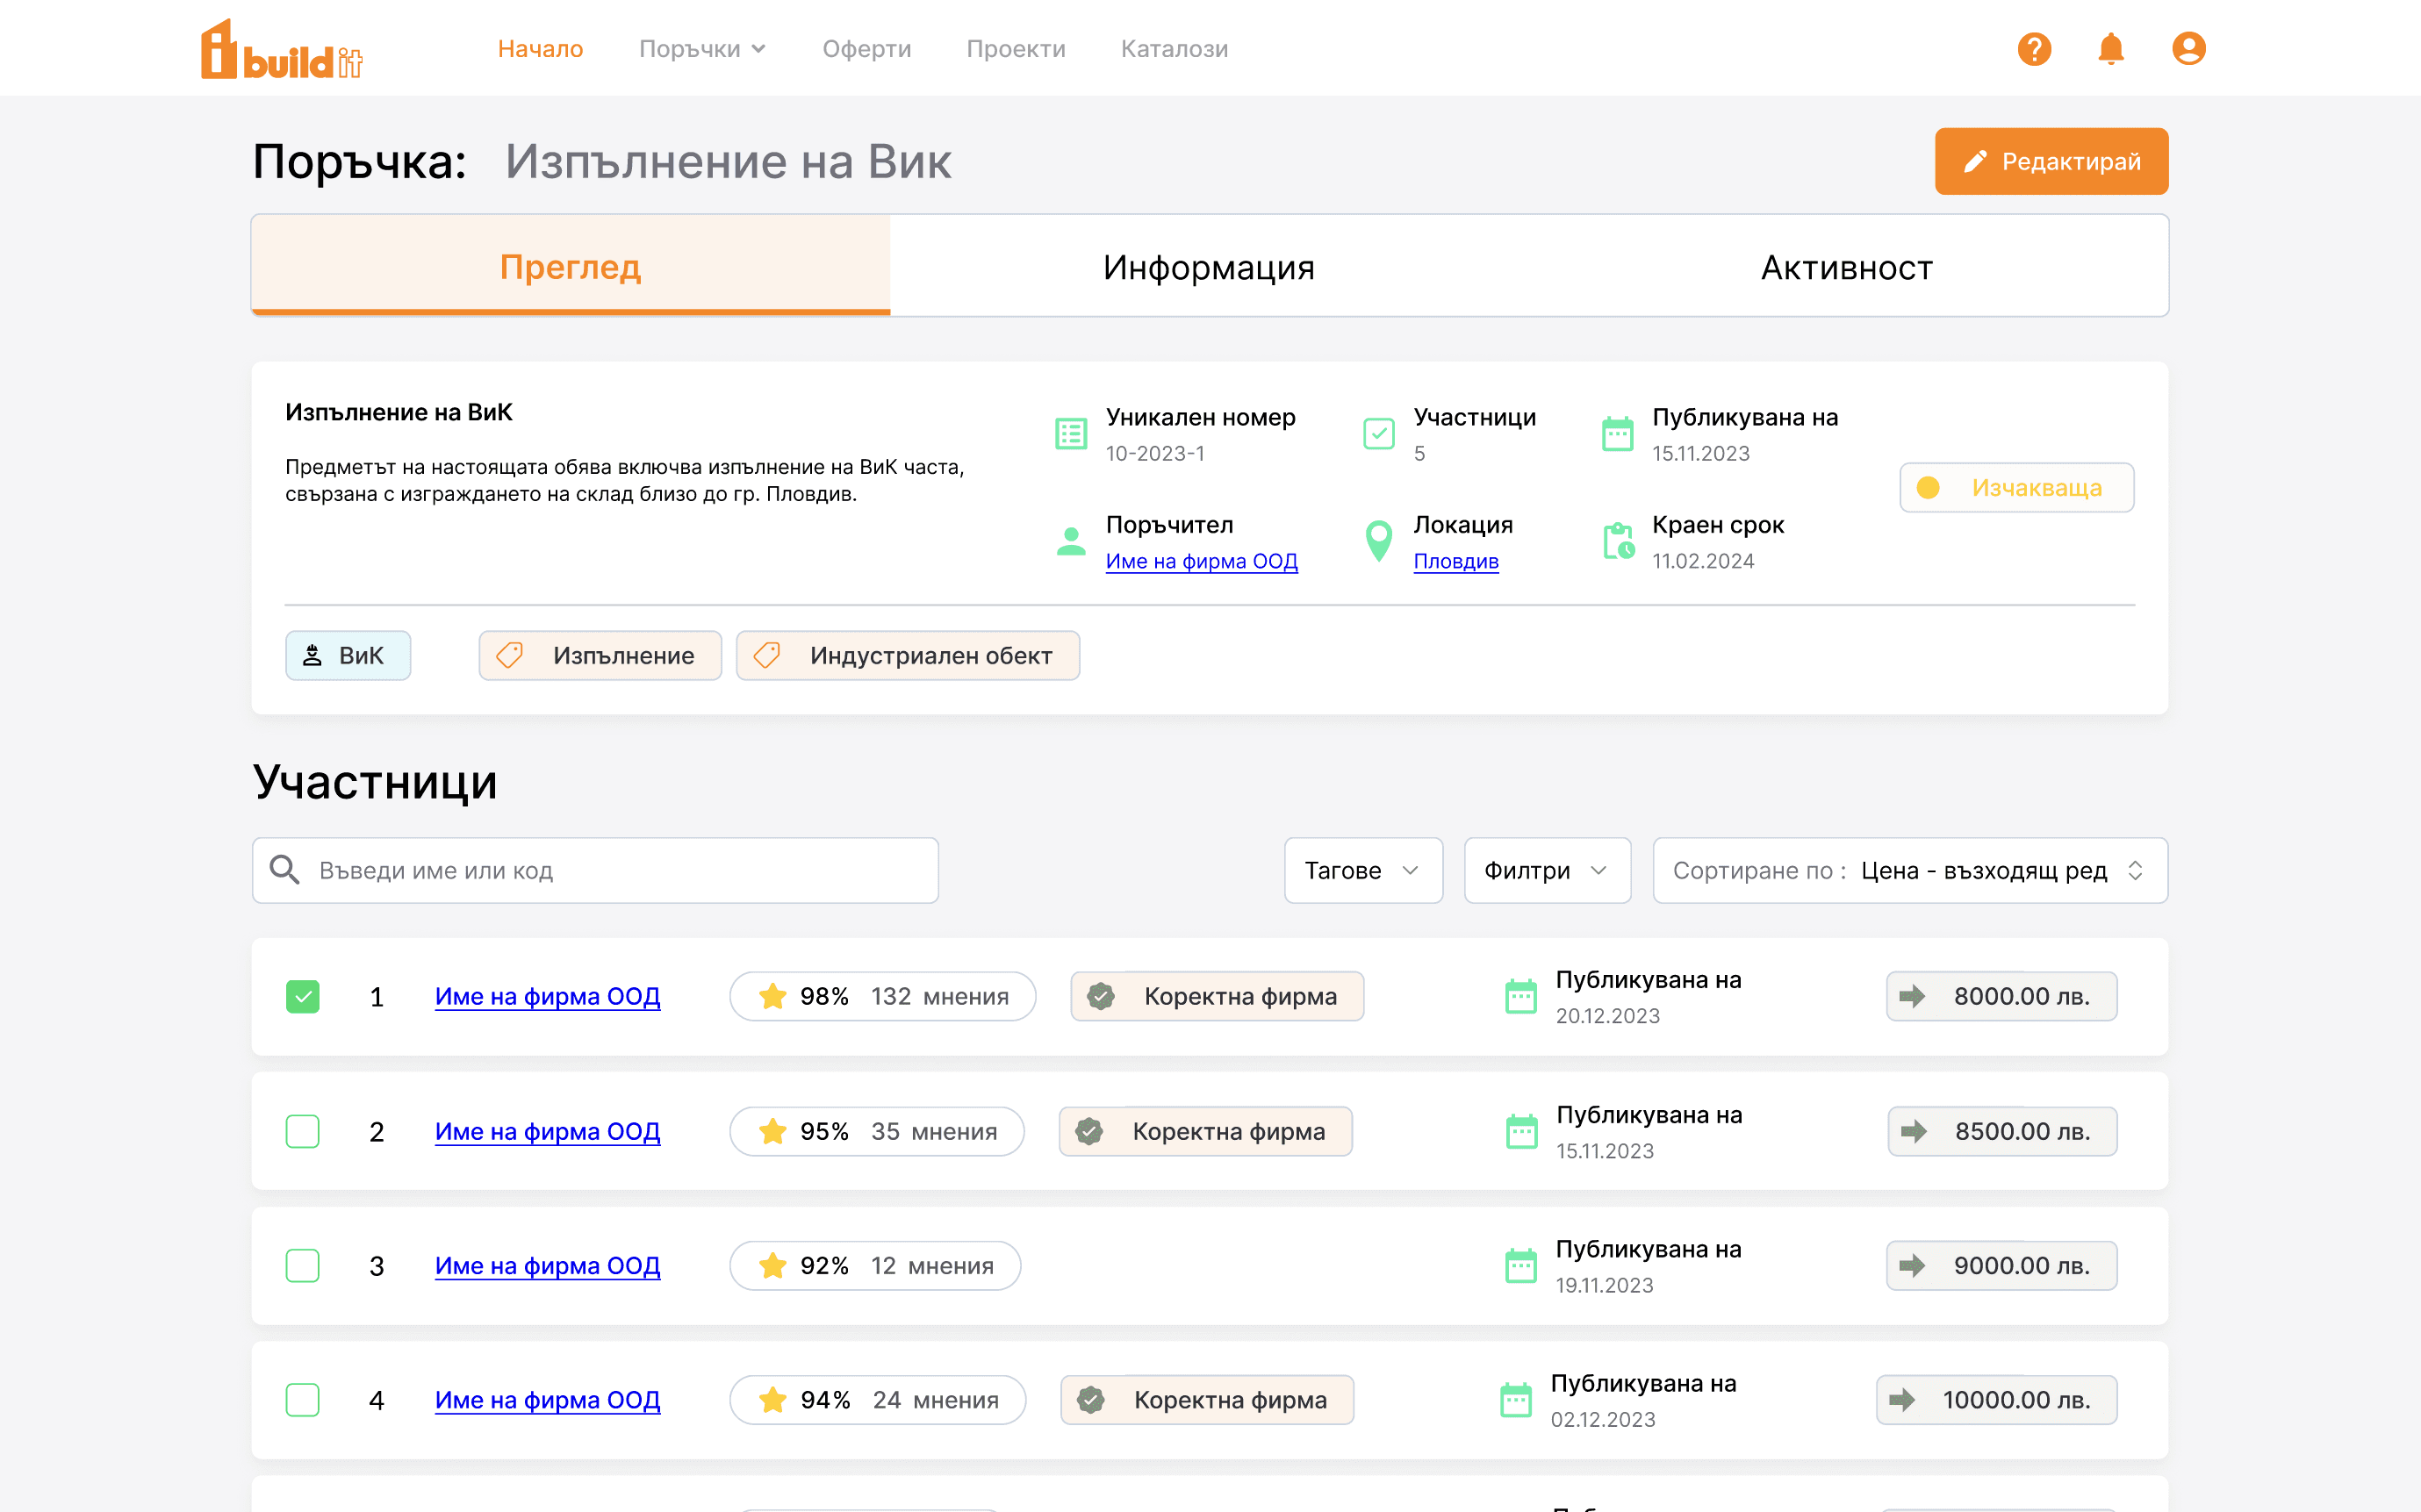2421x1512 pixels.
Task: Uncheck the checkbox for participant 1
Action: (x=303, y=997)
